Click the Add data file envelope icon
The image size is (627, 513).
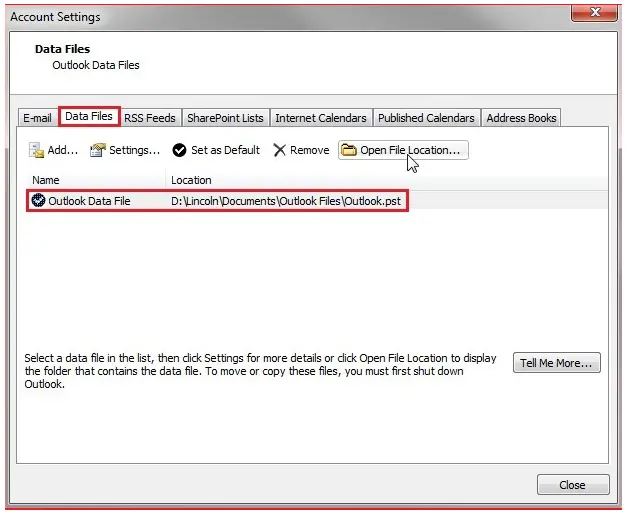coord(36,150)
